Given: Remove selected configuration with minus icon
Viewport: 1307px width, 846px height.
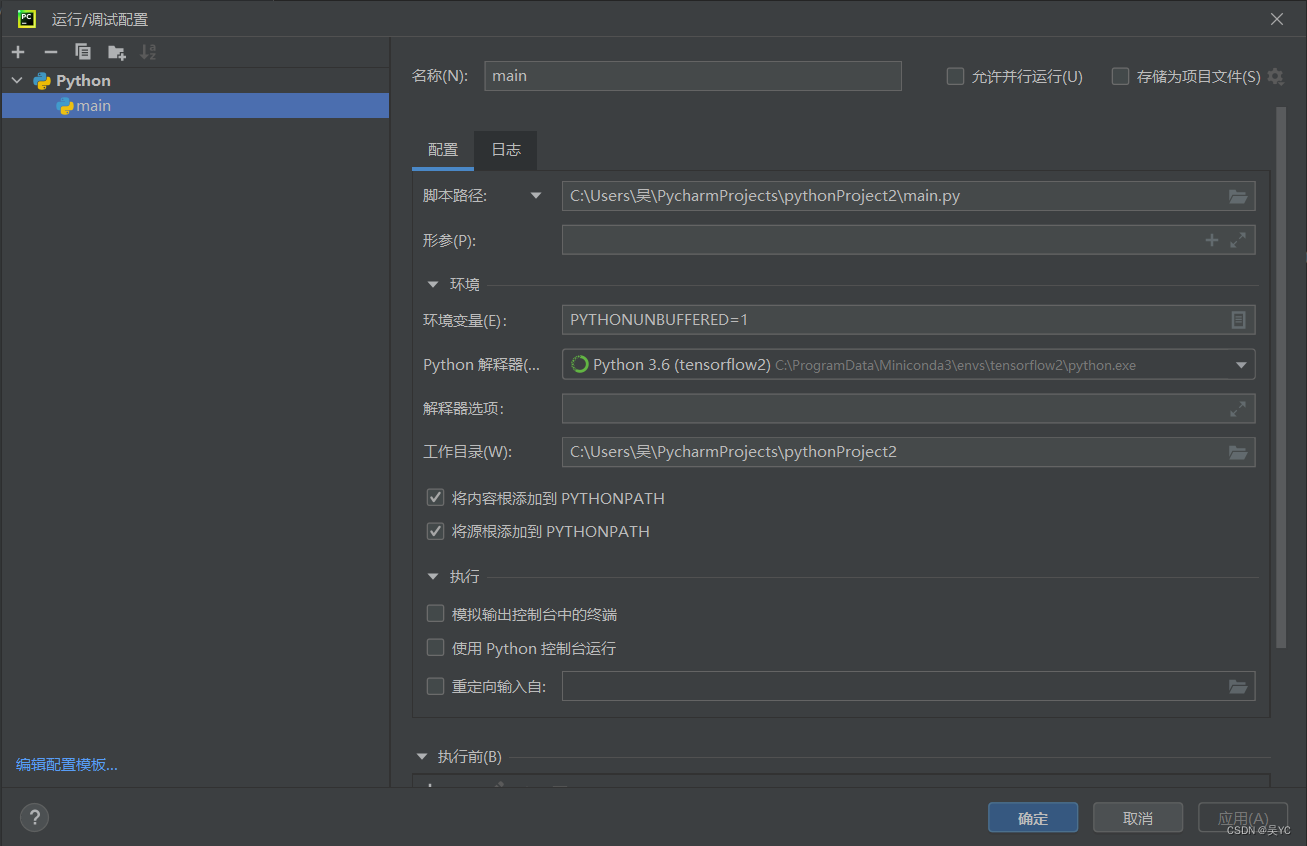Looking at the screenshot, I should 51,52.
